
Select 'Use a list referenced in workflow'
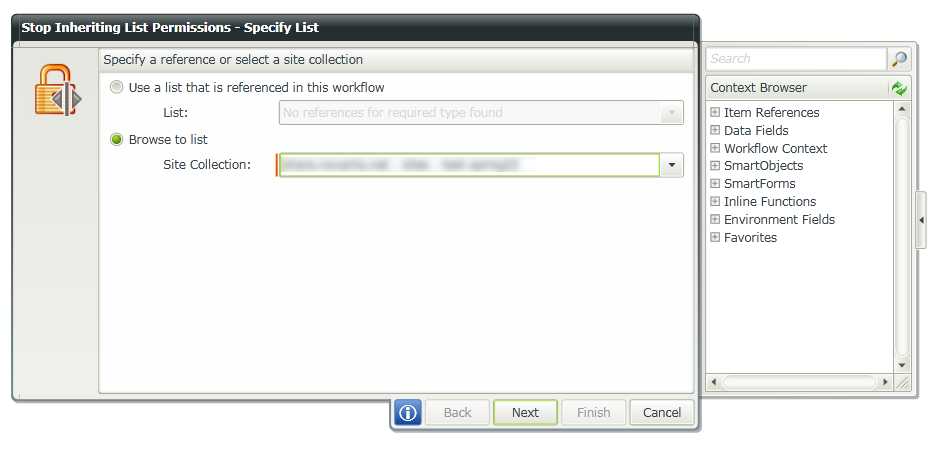pos(117,87)
